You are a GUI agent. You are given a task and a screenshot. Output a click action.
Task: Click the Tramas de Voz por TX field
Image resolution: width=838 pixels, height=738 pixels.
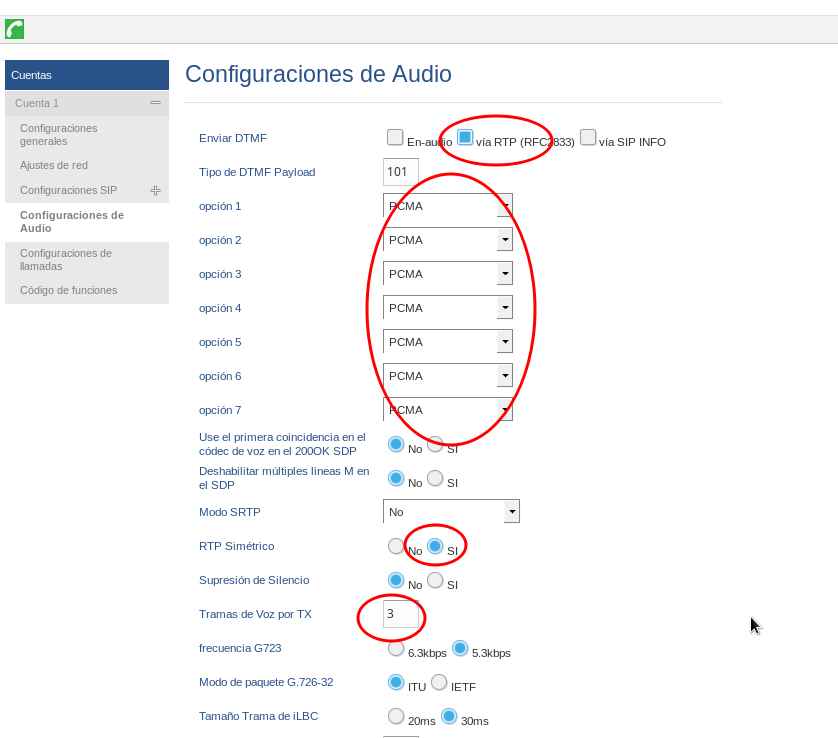[400, 614]
